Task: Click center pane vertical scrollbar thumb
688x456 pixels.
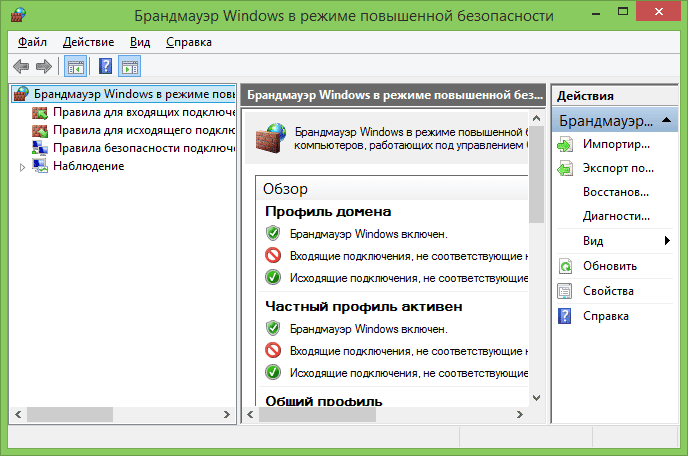Action: [536, 174]
